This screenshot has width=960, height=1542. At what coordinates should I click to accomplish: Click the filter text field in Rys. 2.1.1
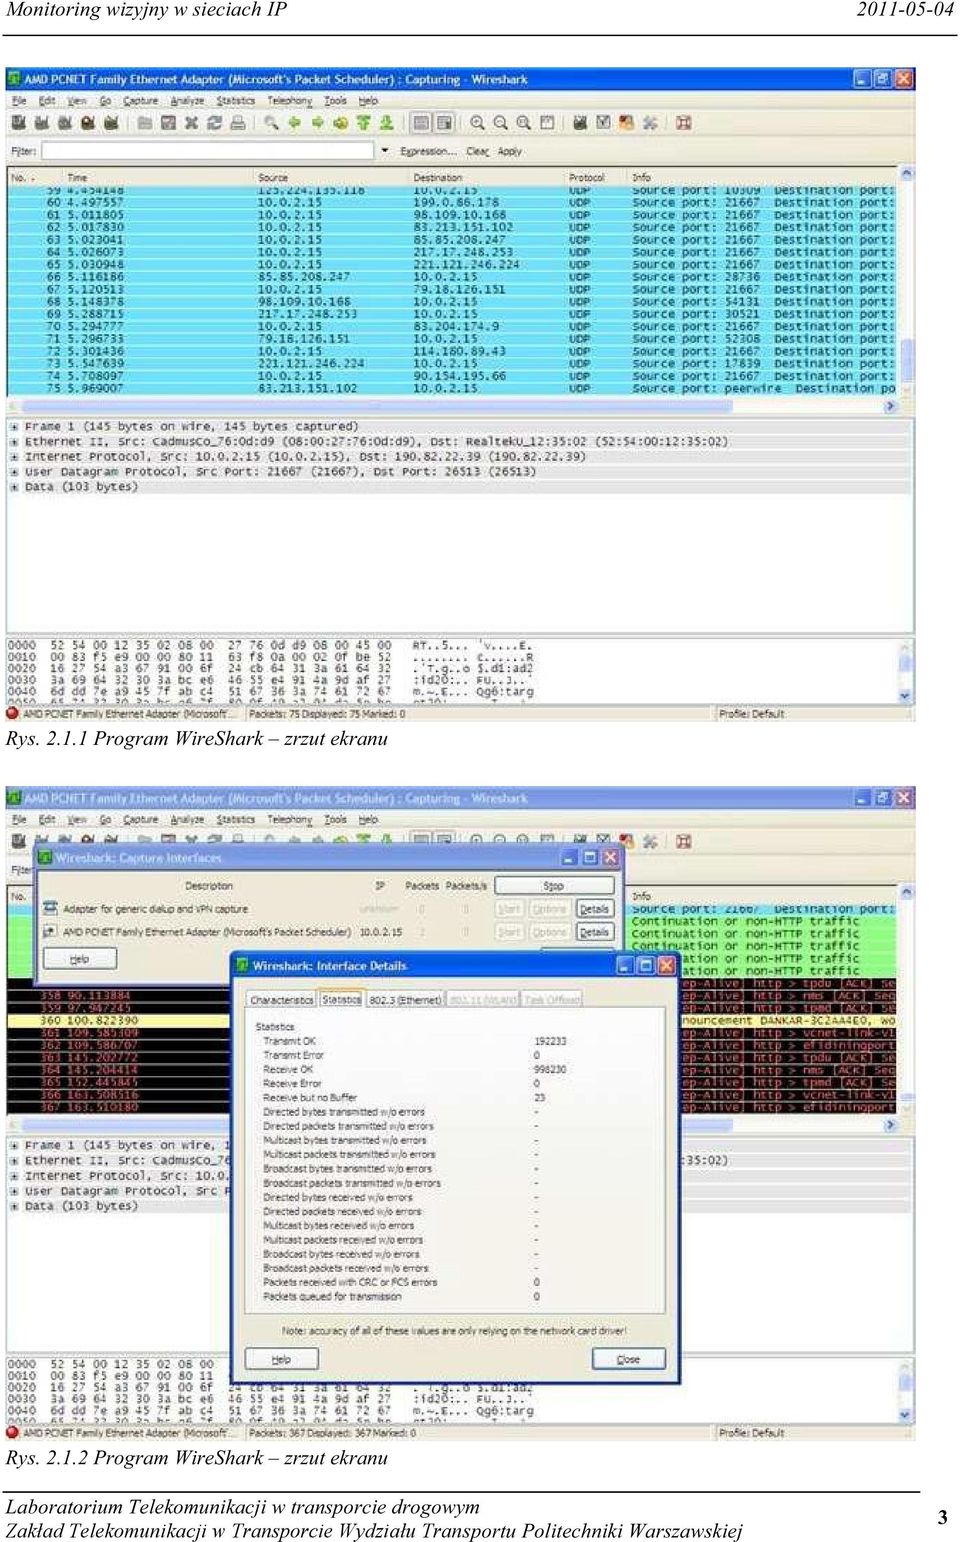click(x=207, y=151)
